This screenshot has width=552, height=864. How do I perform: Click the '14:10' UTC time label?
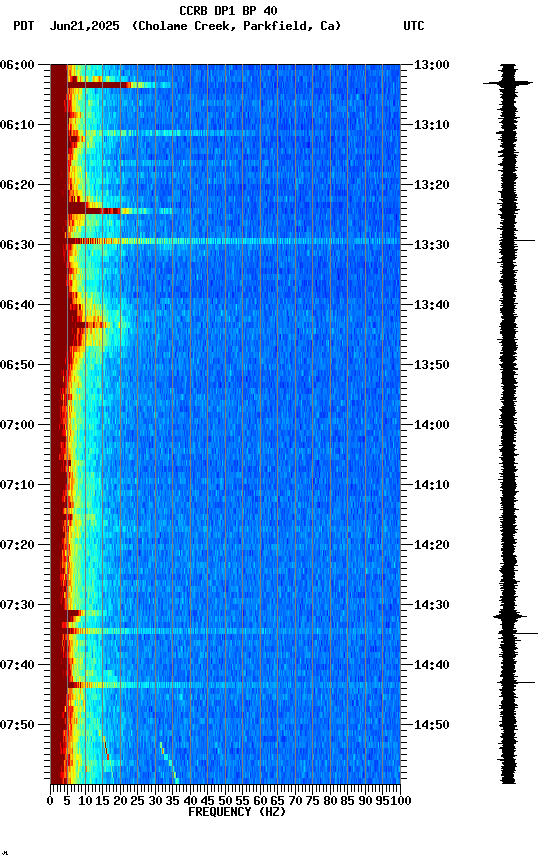[432, 485]
